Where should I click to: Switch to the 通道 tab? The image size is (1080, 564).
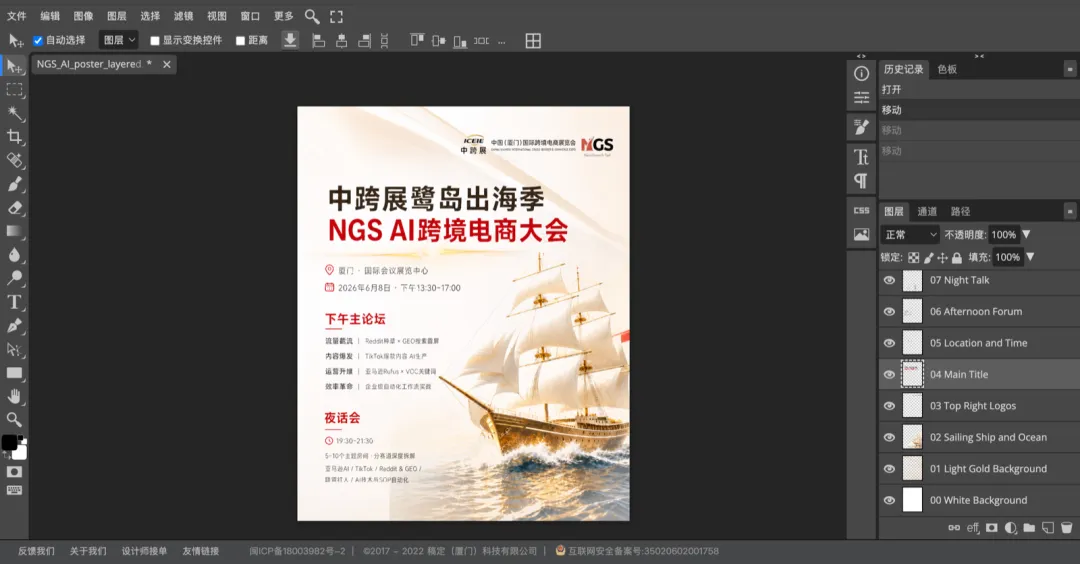[x=927, y=211]
